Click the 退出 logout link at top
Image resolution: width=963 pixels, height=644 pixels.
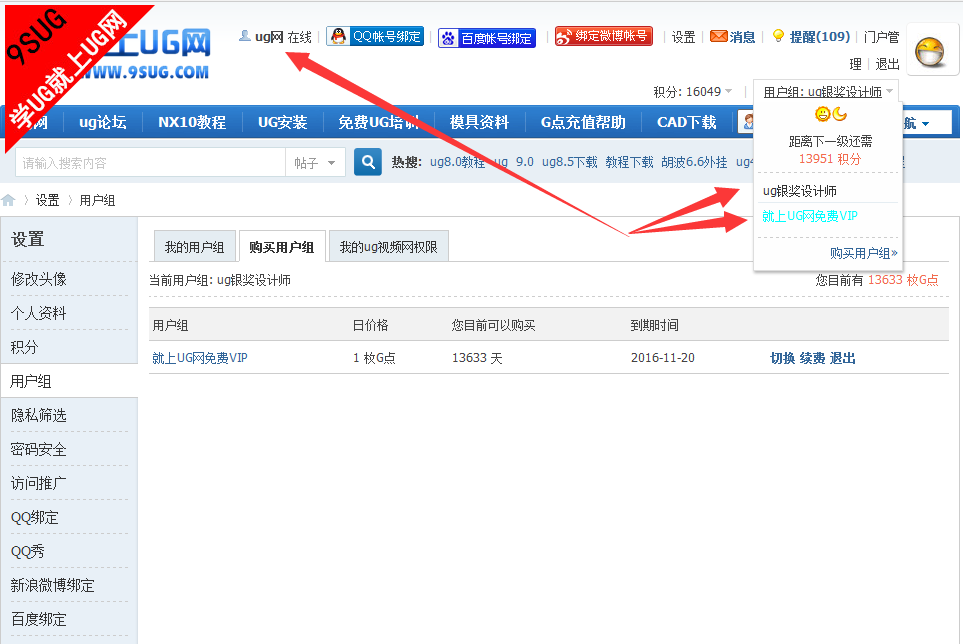click(887, 64)
